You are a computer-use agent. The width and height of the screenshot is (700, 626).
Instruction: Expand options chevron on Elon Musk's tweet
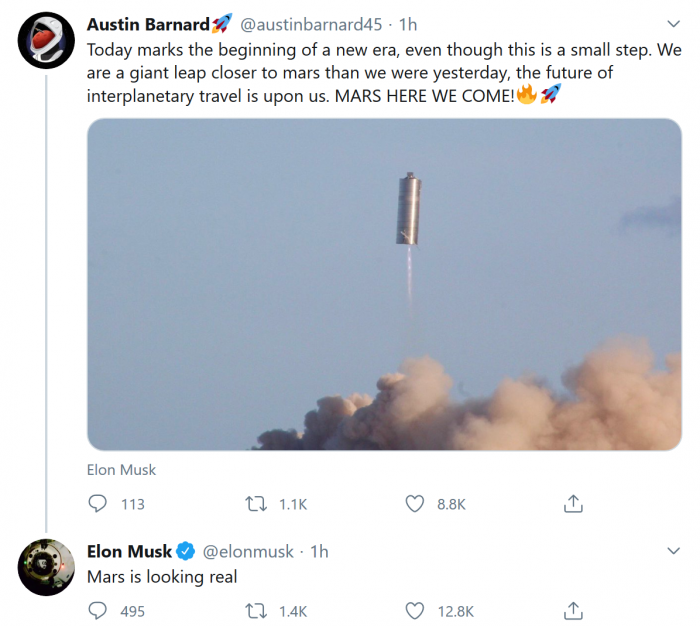click(673, 551)
